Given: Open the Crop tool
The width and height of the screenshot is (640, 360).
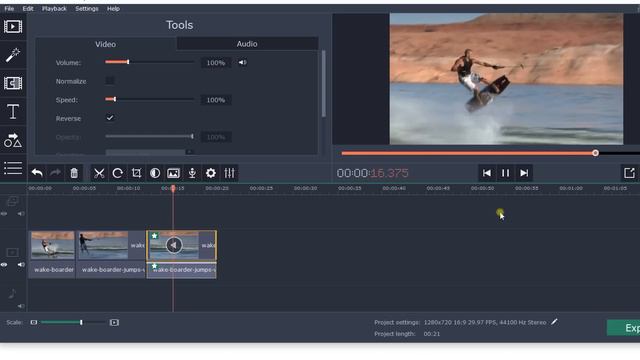Looking at the screenshot, I should pos(136,173).
